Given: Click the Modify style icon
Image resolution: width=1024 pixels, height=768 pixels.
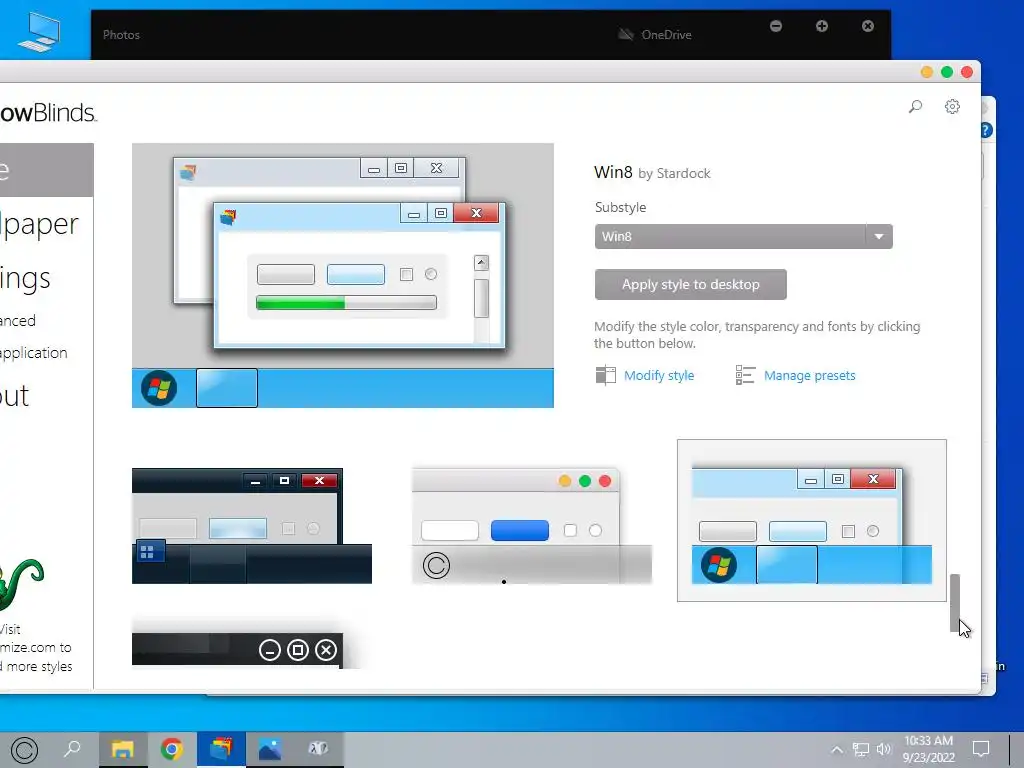Looking at the screenshot, I should pos(605,375).
